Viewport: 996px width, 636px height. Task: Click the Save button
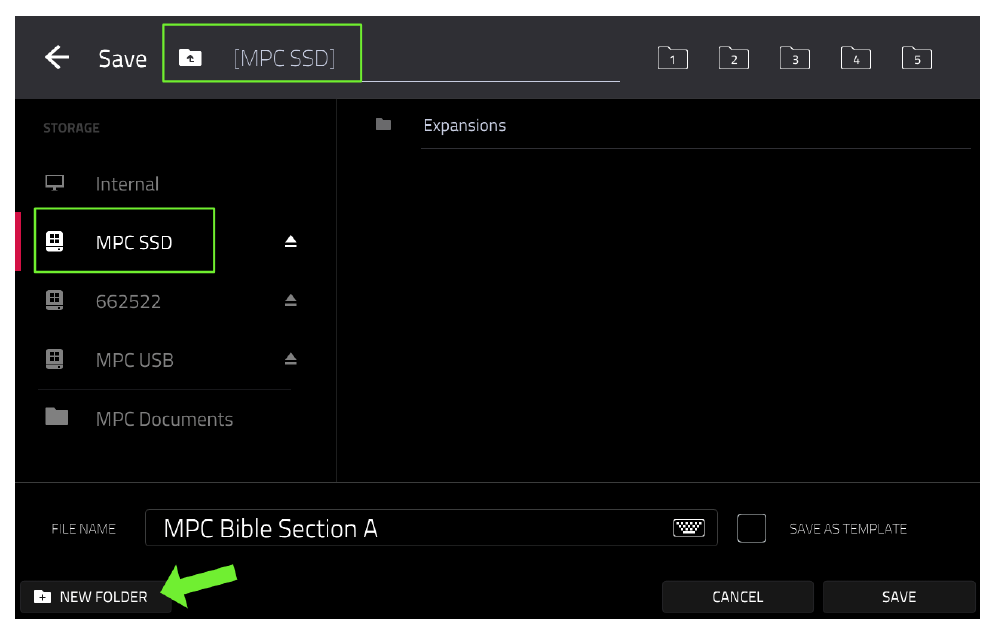[899, 597]
